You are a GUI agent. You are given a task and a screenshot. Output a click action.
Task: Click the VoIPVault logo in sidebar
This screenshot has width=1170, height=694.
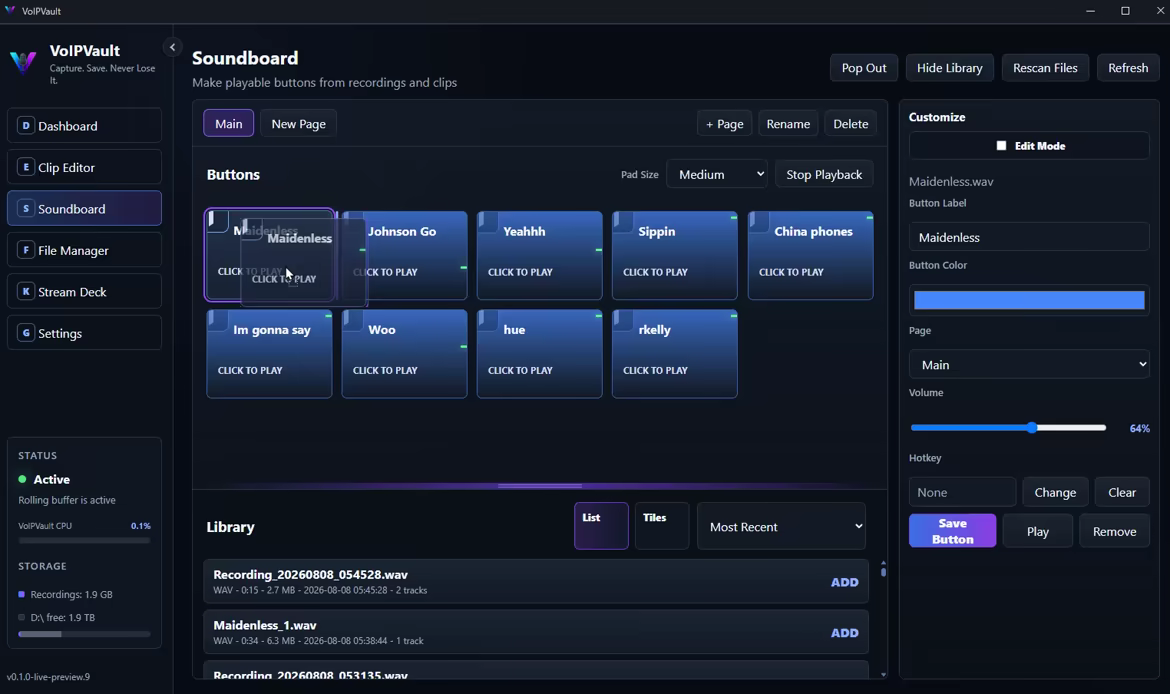[23, 61]
